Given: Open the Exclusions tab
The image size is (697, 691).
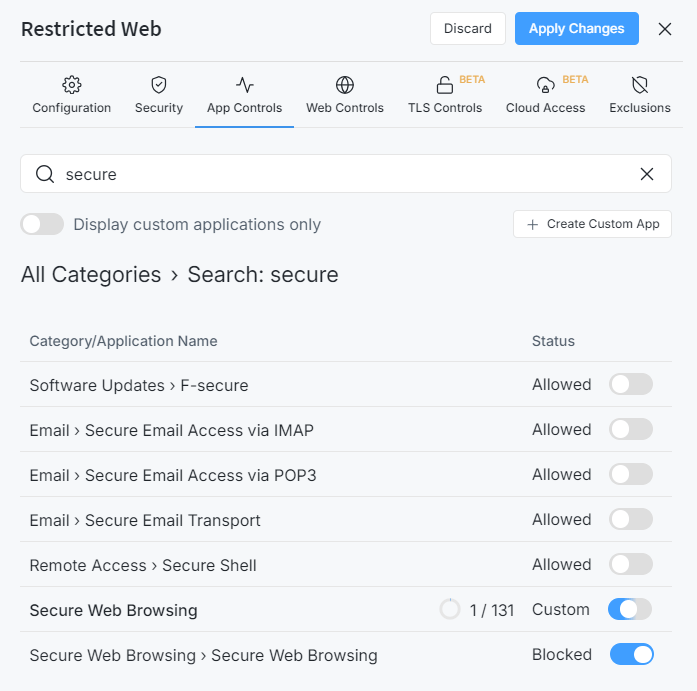Looking at the screenshot, I should click(640, 95).
